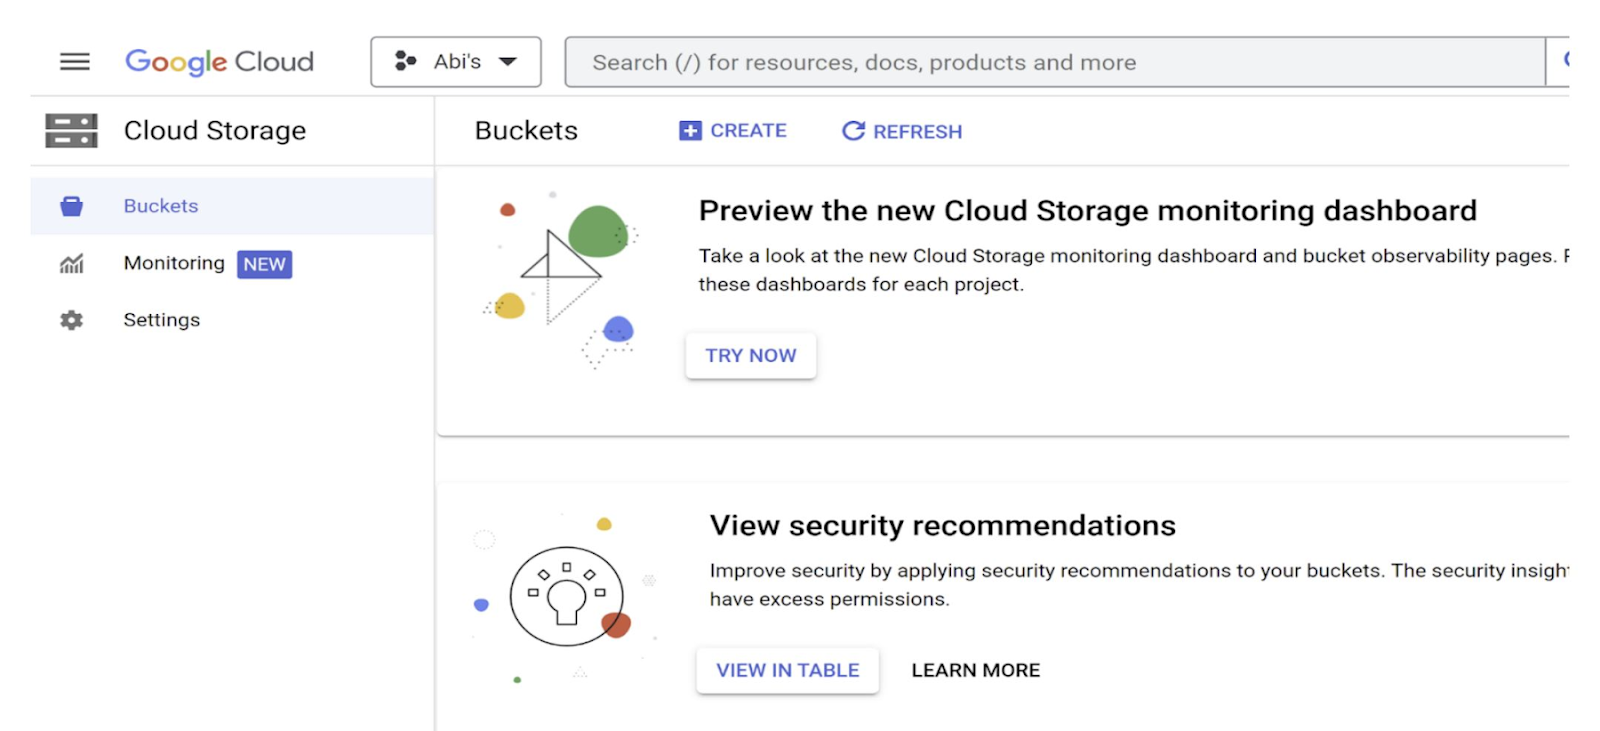Viewport: 1600px width, 731px height.
Task: Open the LEARN MORE link
Action: click(975, 670)
